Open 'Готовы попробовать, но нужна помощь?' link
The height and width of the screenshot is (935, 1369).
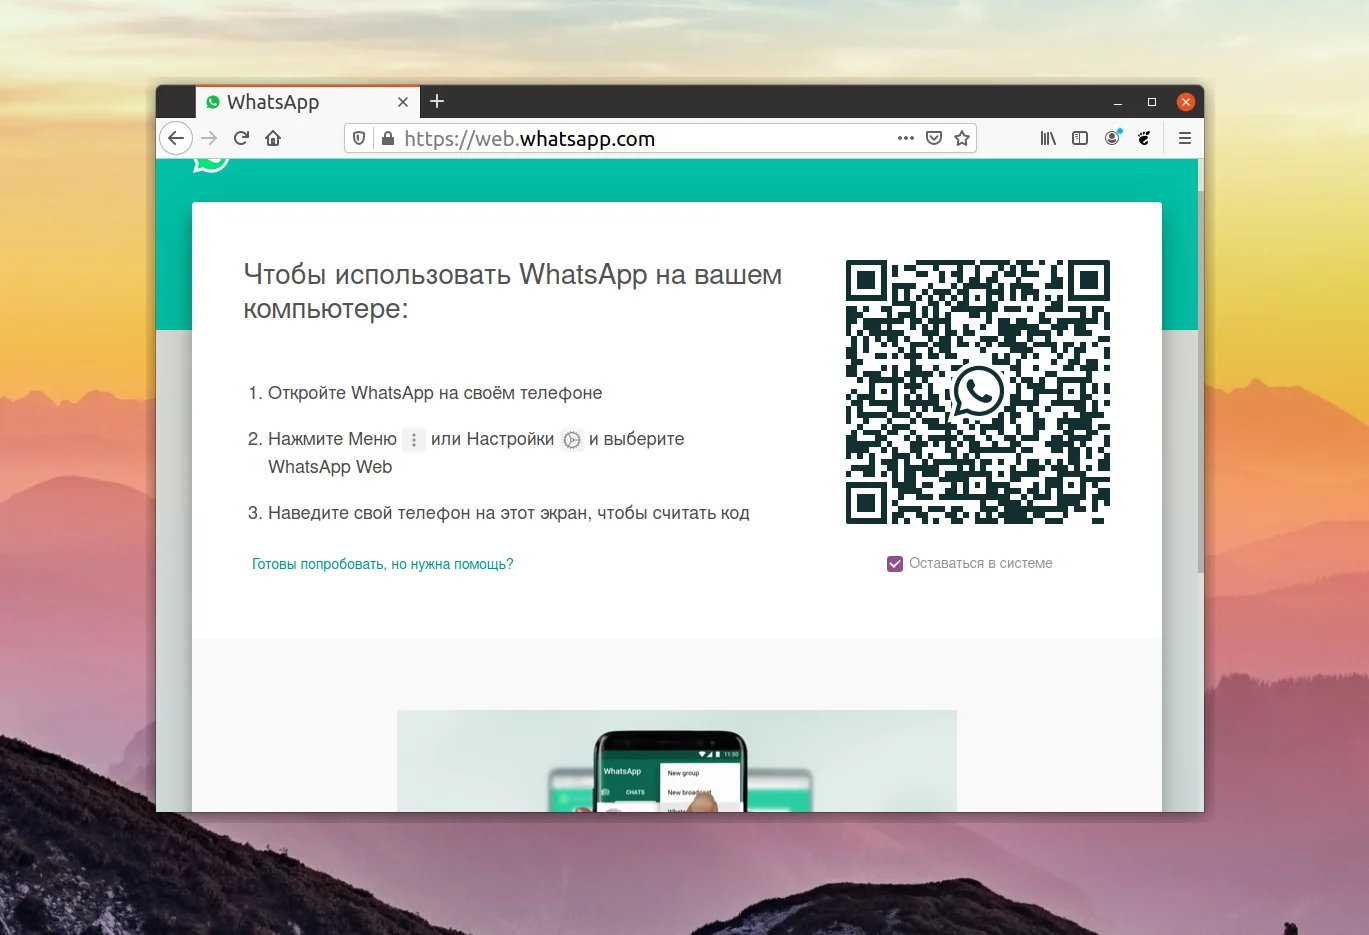point(382,564)
